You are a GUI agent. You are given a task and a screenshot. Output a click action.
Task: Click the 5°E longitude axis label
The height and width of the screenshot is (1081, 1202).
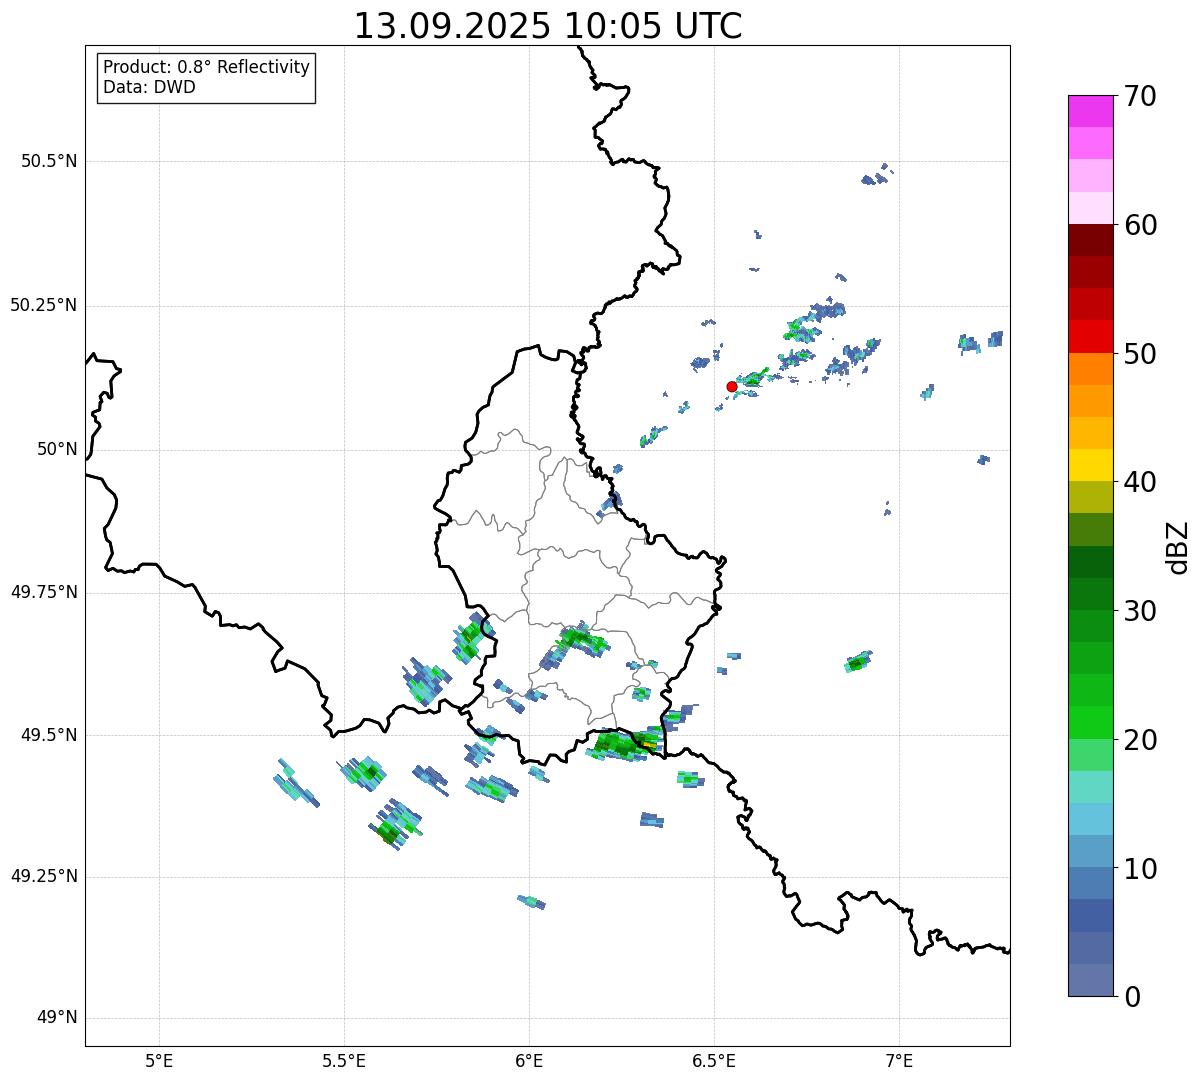[x=159, y=1060]
